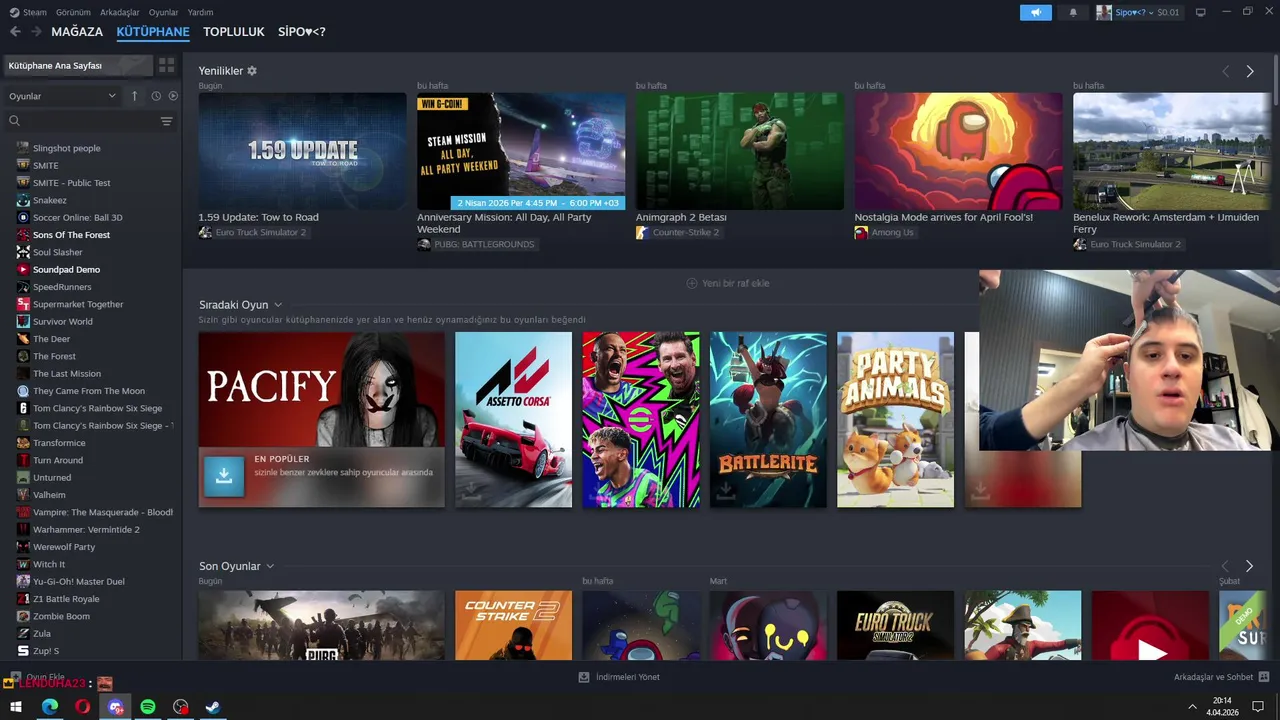Open the 1.59 Update: Tow to Road news thumbnail
The image size is (1280, 720).
pos(302,151)
